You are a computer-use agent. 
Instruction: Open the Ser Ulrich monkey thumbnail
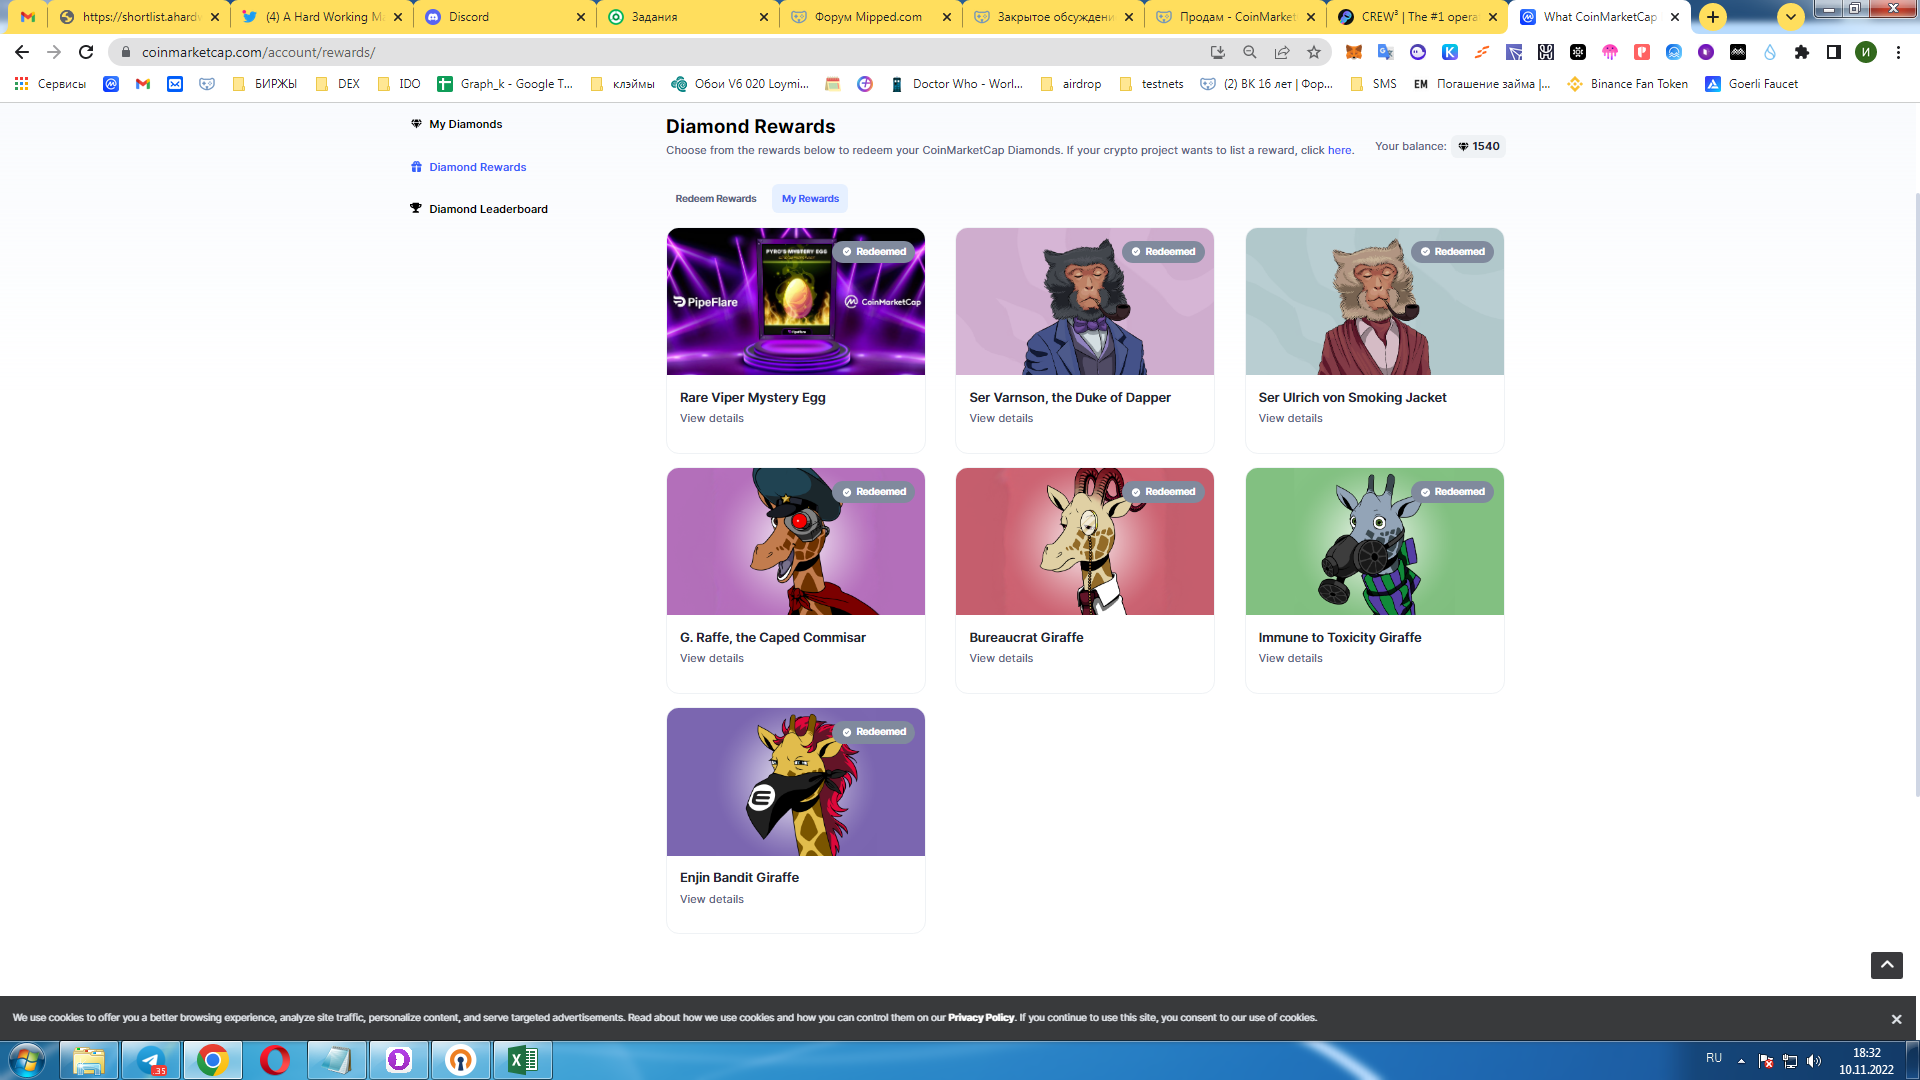(1375, 302)
